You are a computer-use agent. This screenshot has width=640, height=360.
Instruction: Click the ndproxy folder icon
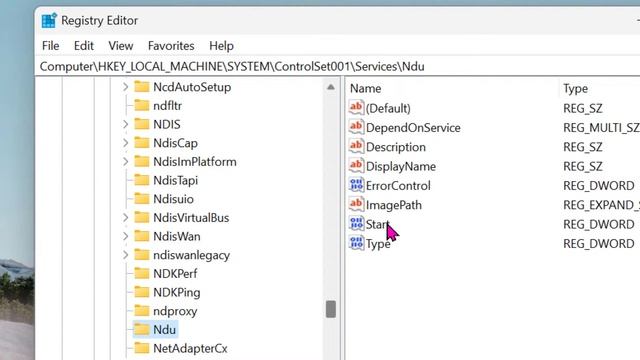pos(142,311)
